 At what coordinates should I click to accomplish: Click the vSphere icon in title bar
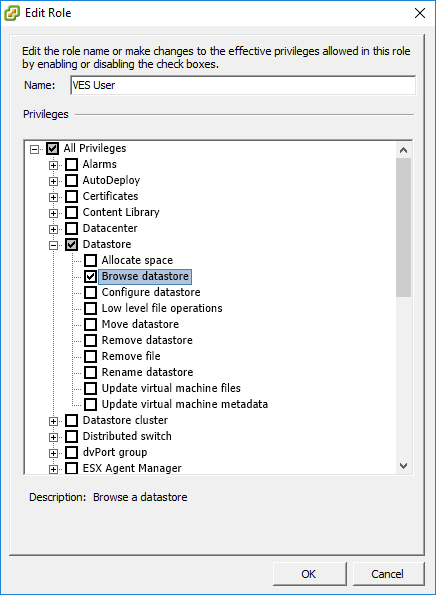pos(11,13)
